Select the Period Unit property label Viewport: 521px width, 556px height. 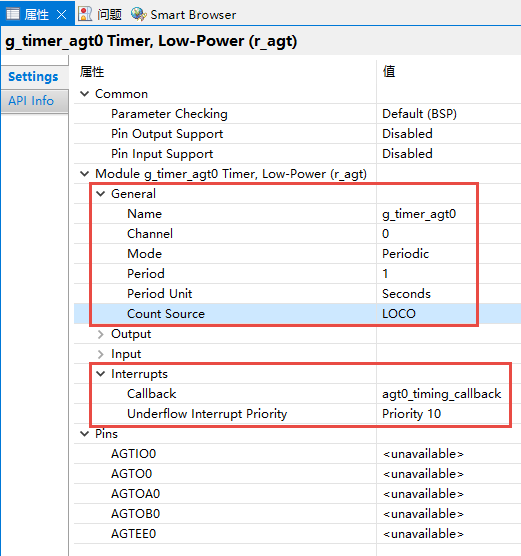[160, 294]
